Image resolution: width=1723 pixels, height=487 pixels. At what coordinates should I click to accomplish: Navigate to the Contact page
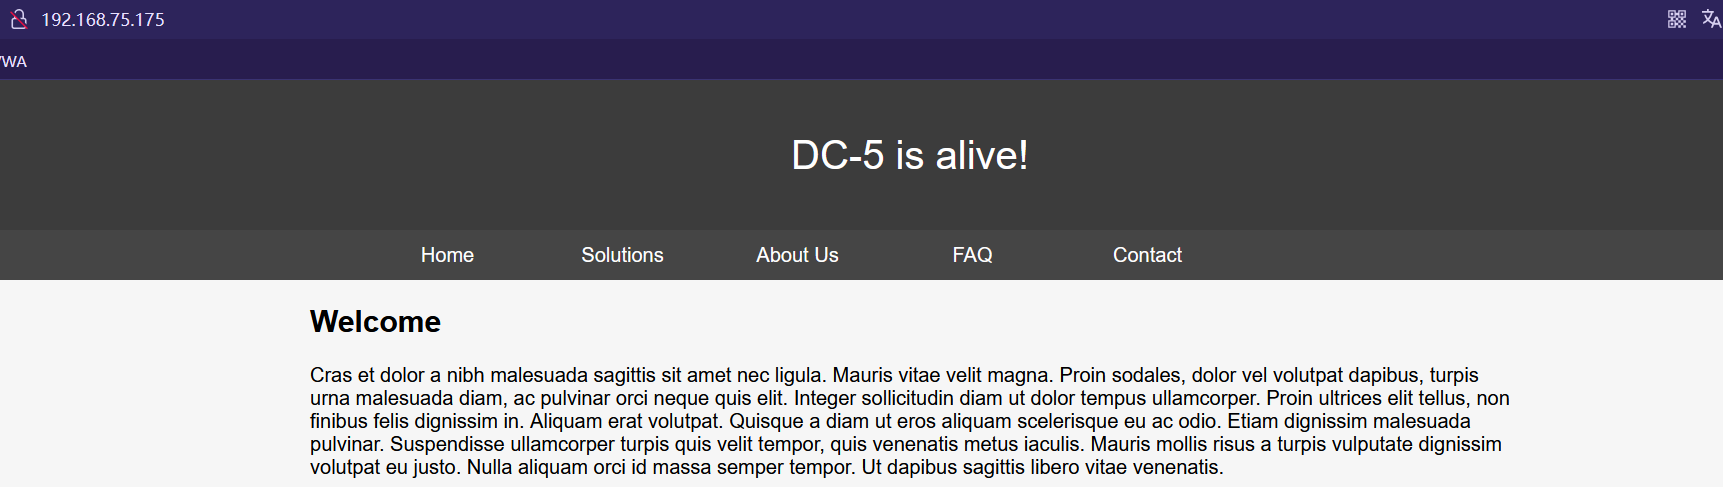coord(1147,255)
